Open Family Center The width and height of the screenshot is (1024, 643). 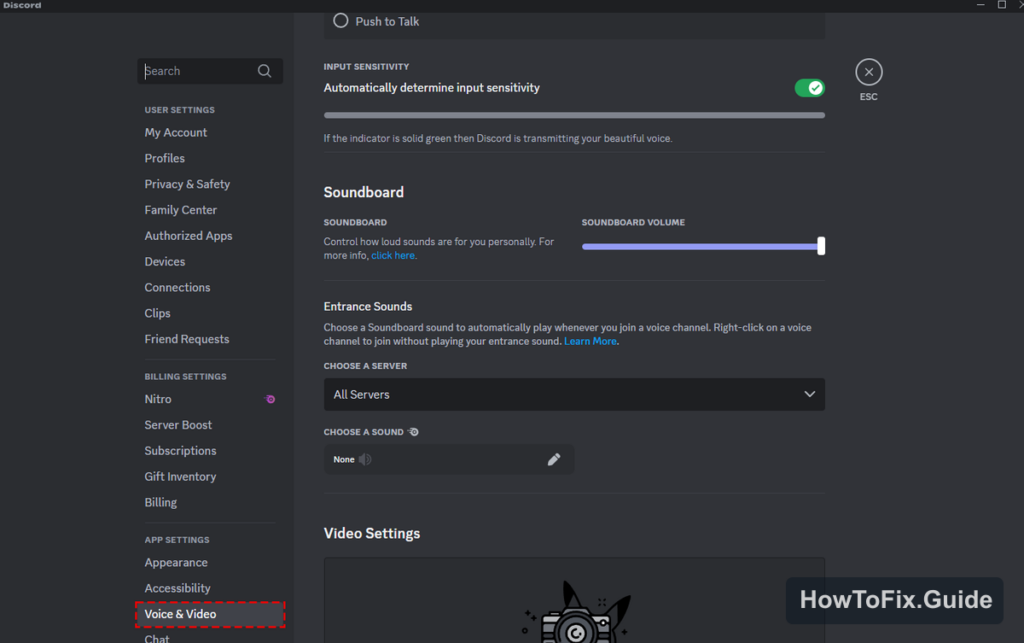pos(181,210)
